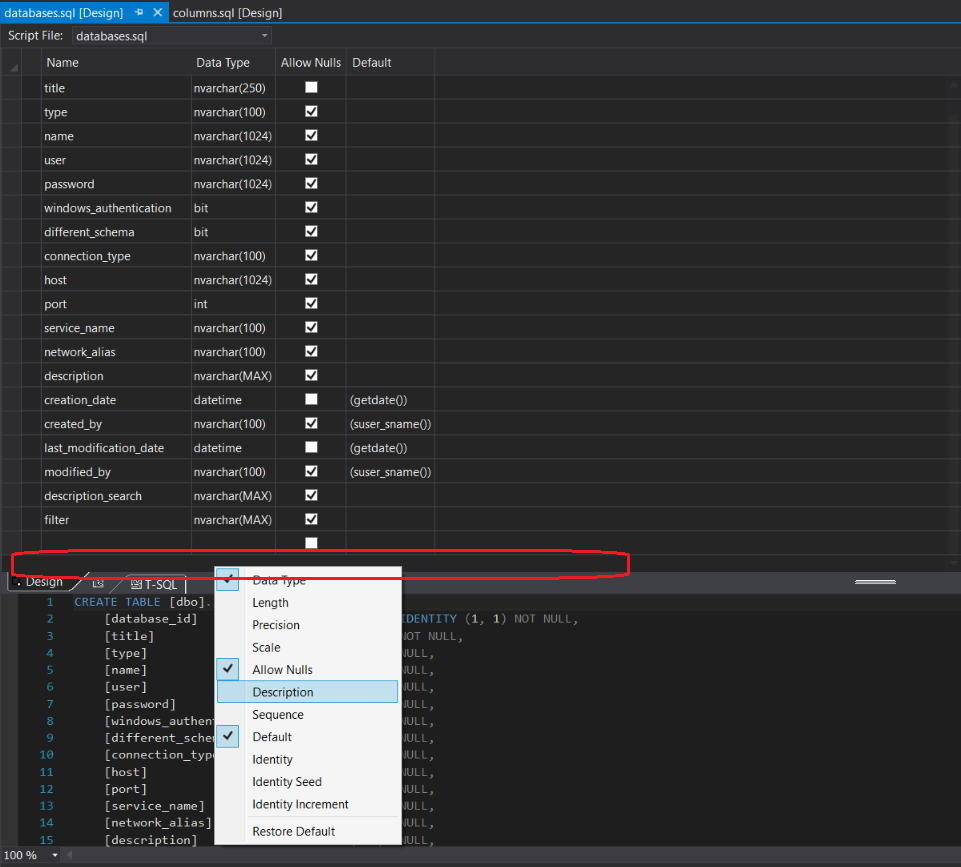Uncheck Allow Nulls for host column
This screenshot has width=961, height=867.
point(311,279)
